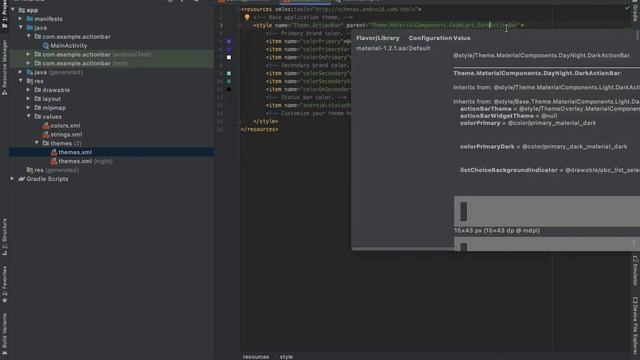Click the actionBarTheme attribute line
Viewport: 640px width, 360px height.
click(x=550, y=109)
